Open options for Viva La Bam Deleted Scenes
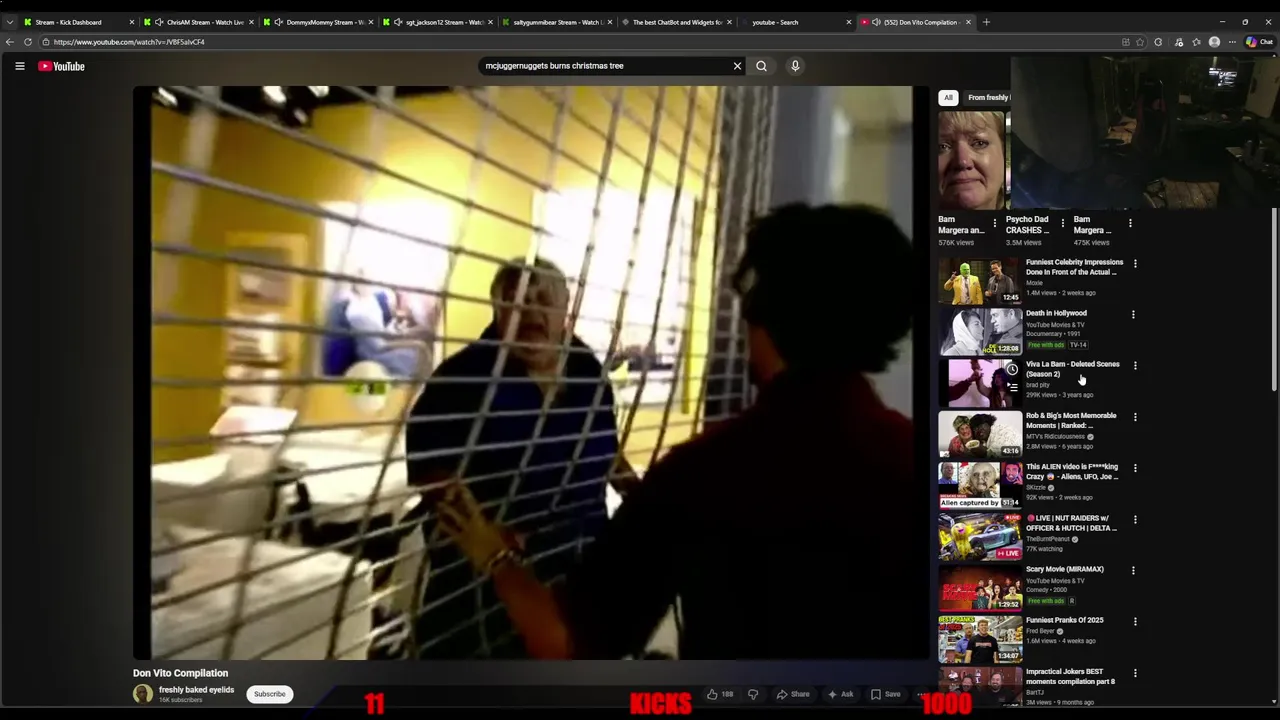 (x=1134, y=365)
